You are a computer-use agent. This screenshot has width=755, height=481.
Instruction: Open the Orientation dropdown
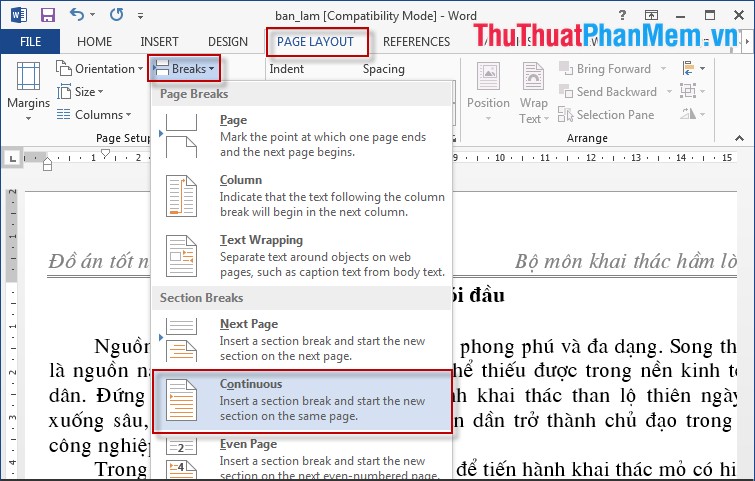(x=100, y=69)
